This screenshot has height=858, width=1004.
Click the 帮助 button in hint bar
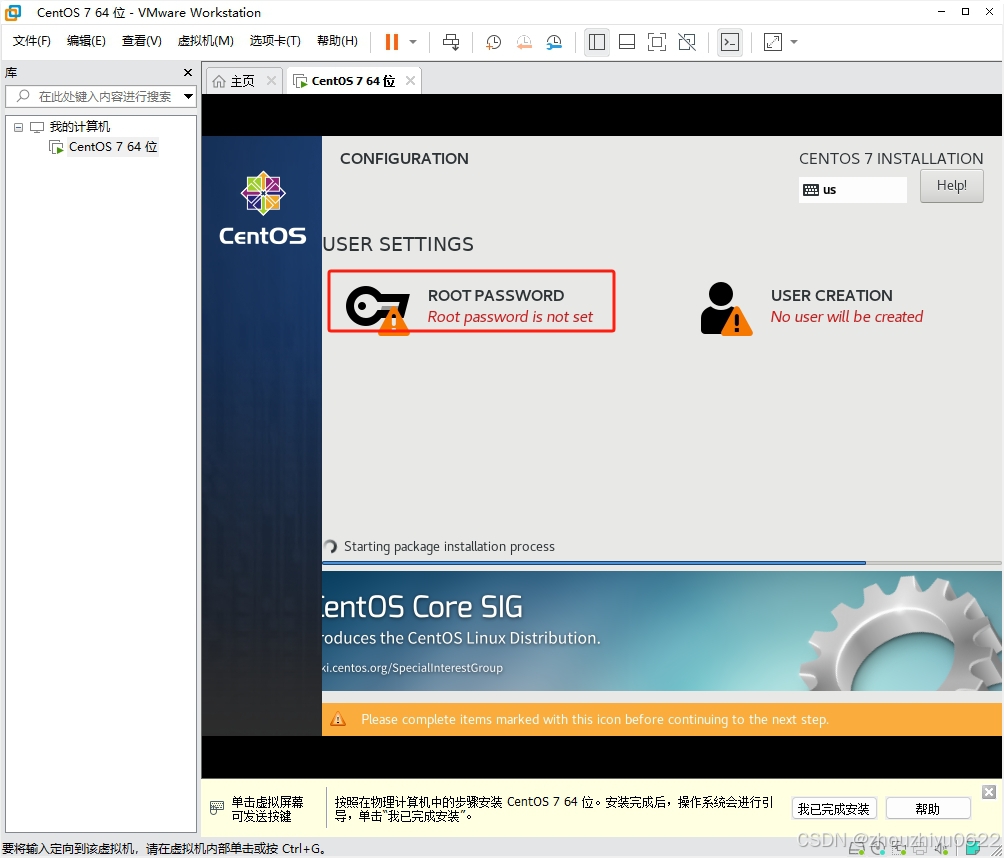928,809
